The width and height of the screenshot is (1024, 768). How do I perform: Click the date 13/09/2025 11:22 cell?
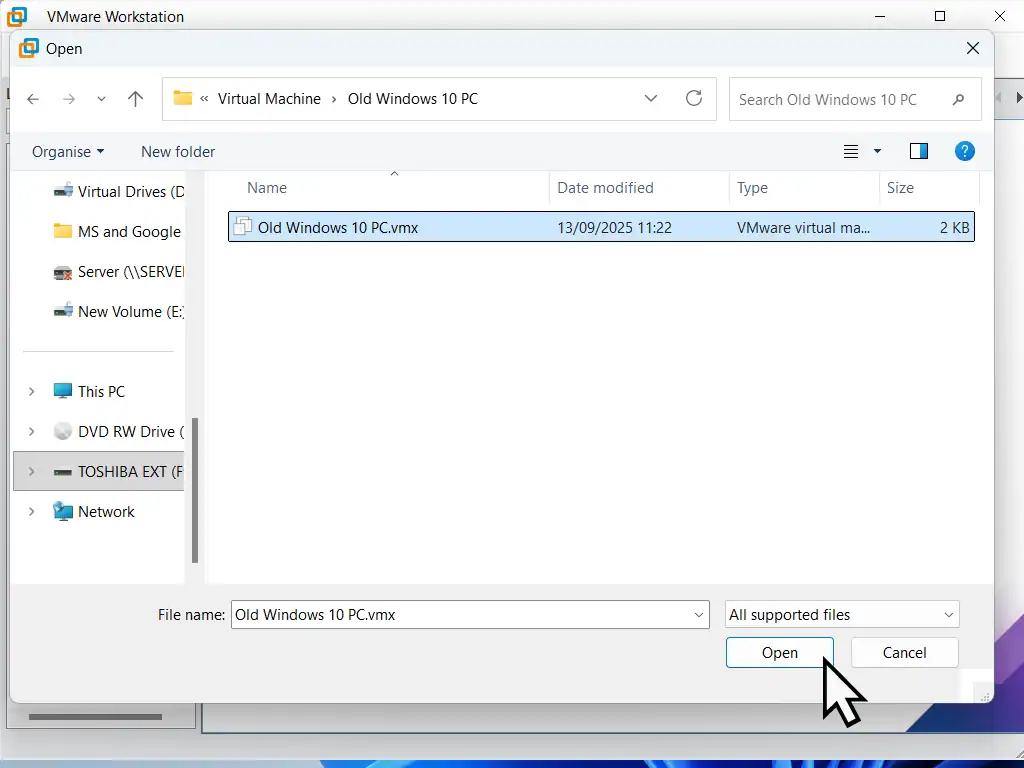(x=615, y=227)
